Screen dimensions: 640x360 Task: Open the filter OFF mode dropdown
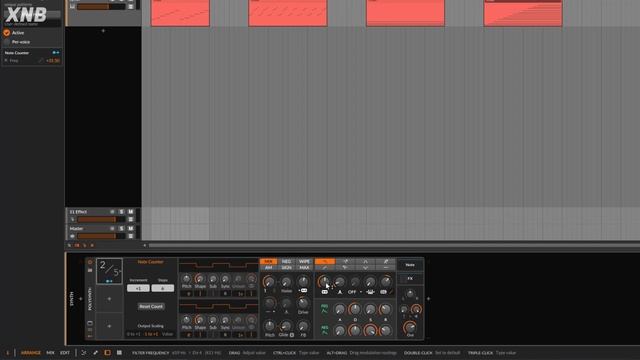point(355,292)
